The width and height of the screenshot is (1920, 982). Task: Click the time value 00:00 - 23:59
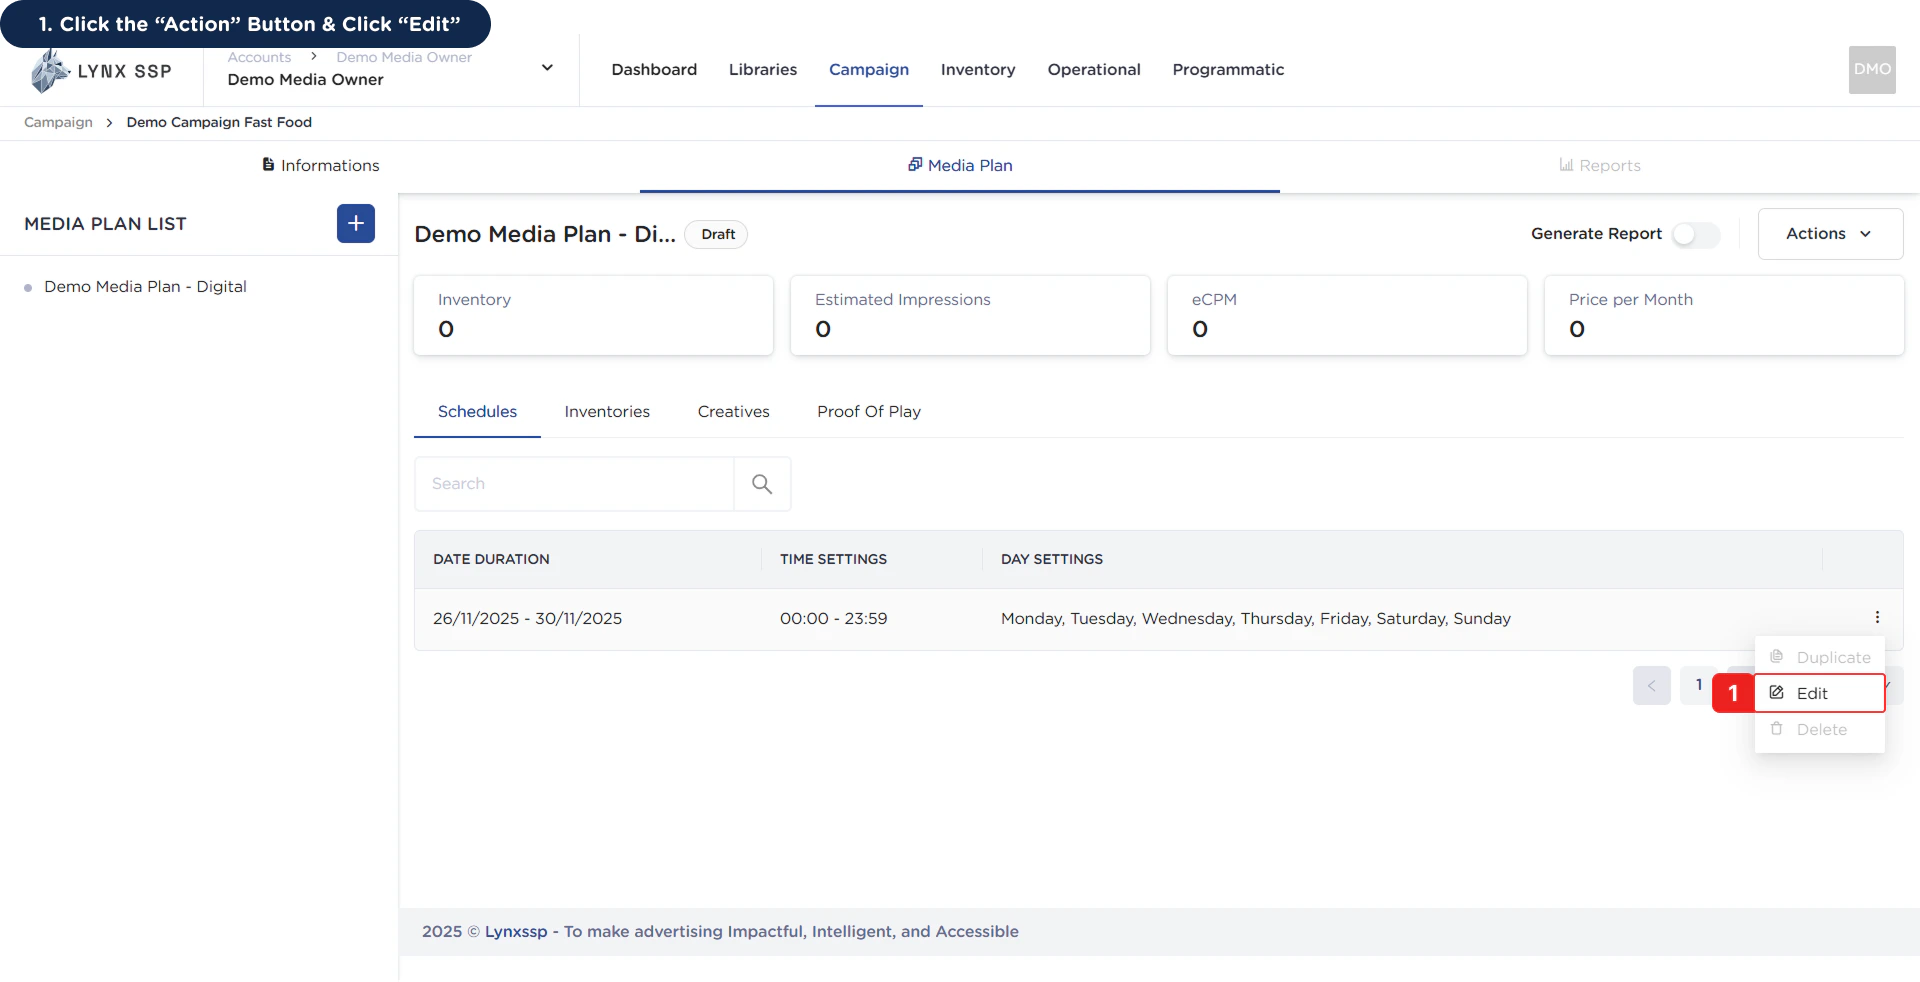(834, 619)
